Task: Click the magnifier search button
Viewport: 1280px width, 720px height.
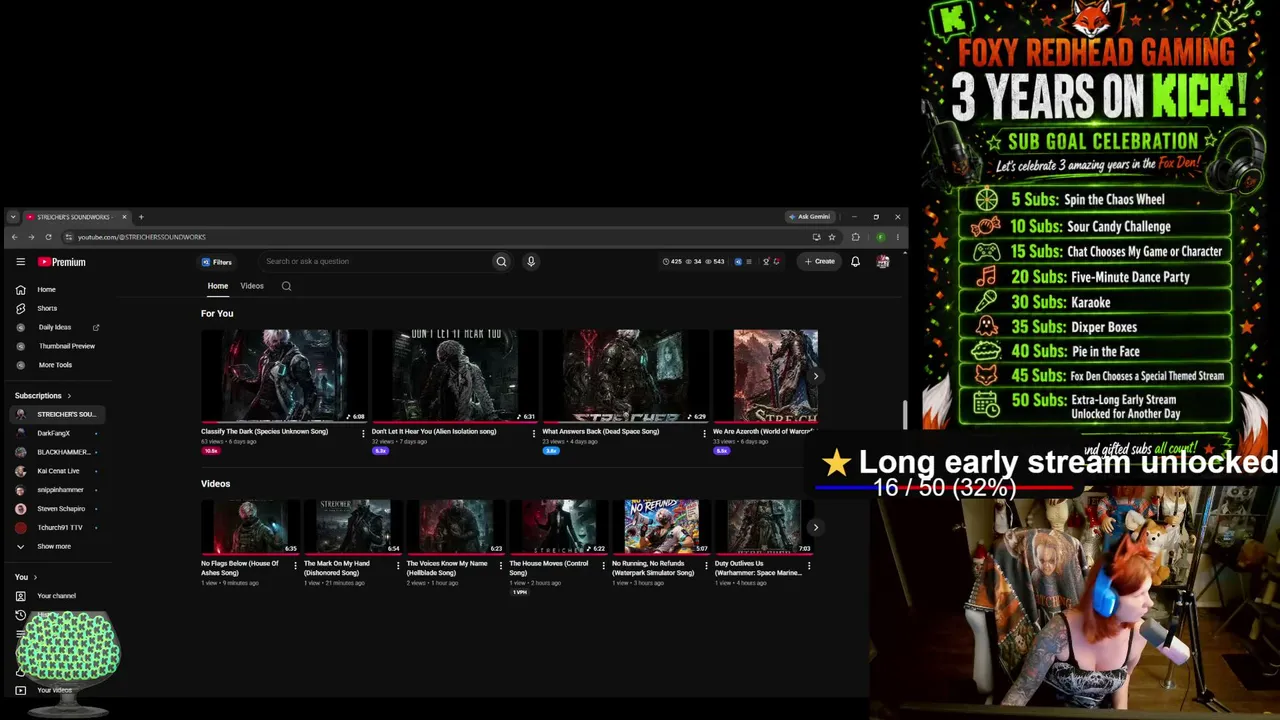Action: (501, 262)
